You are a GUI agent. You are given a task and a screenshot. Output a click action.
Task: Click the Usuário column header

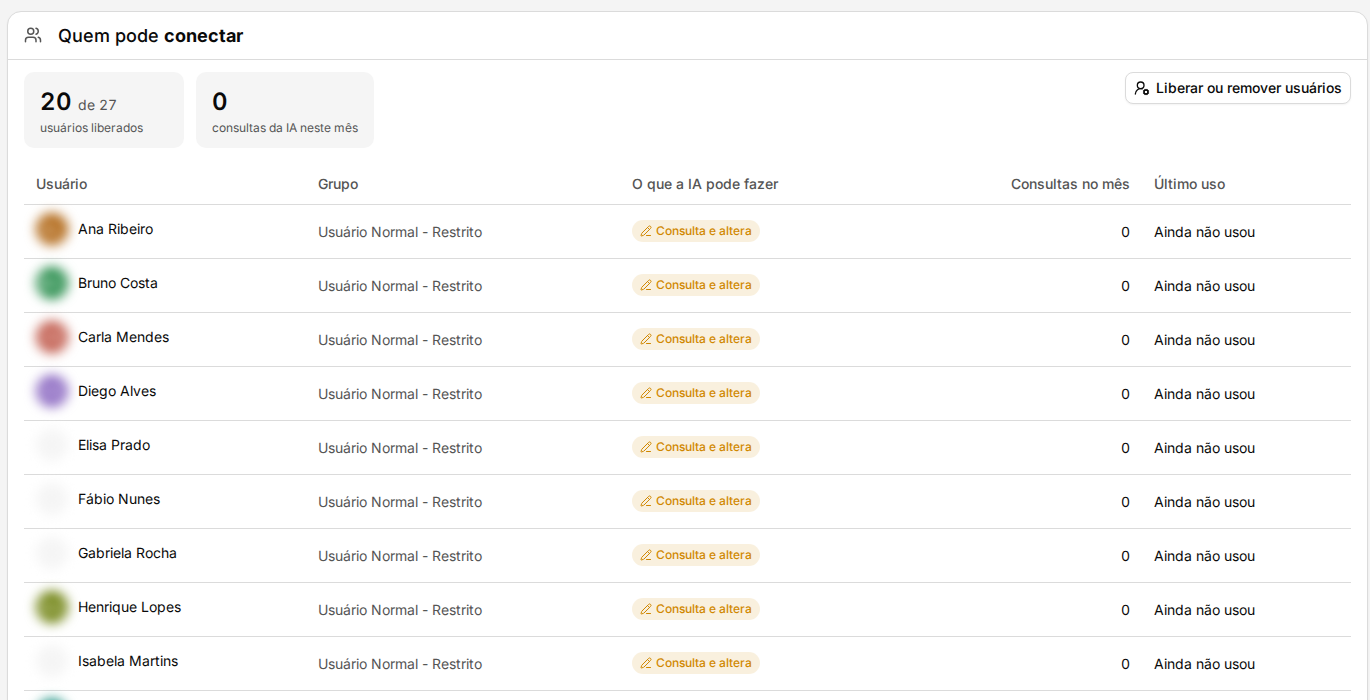(x=62, y=184)
